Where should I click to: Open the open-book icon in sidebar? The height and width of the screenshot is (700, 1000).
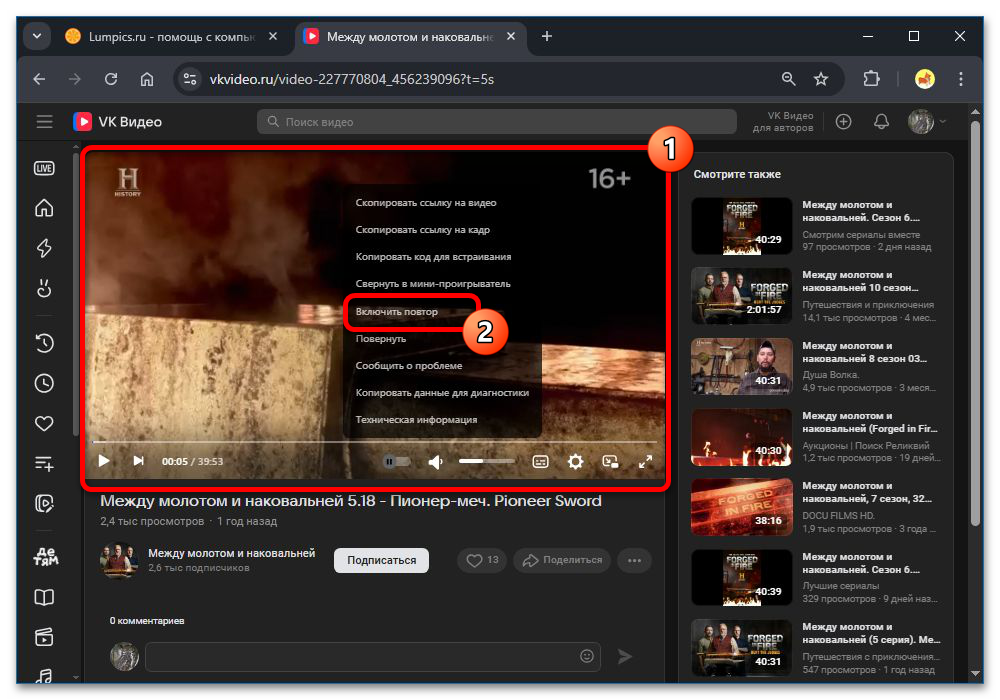[x=44, y=597]
